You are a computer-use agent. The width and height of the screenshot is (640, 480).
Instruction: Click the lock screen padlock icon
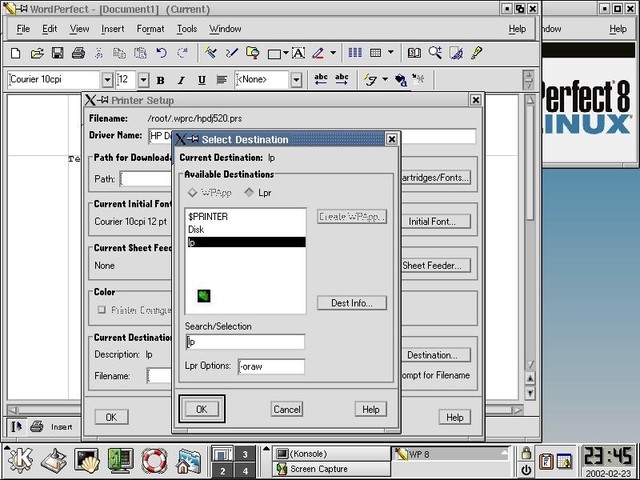click(x=526, y=453)
